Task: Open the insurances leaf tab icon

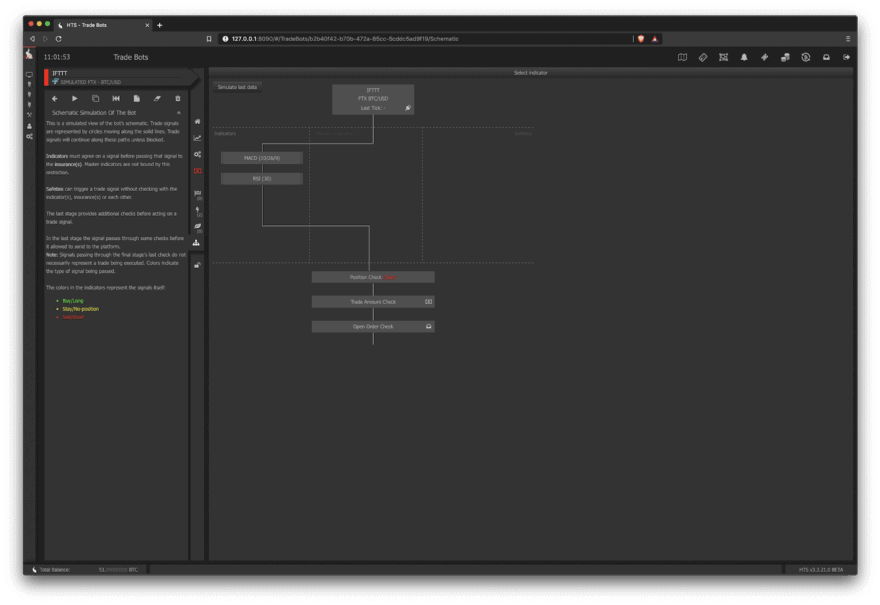Action: [198, 227]
